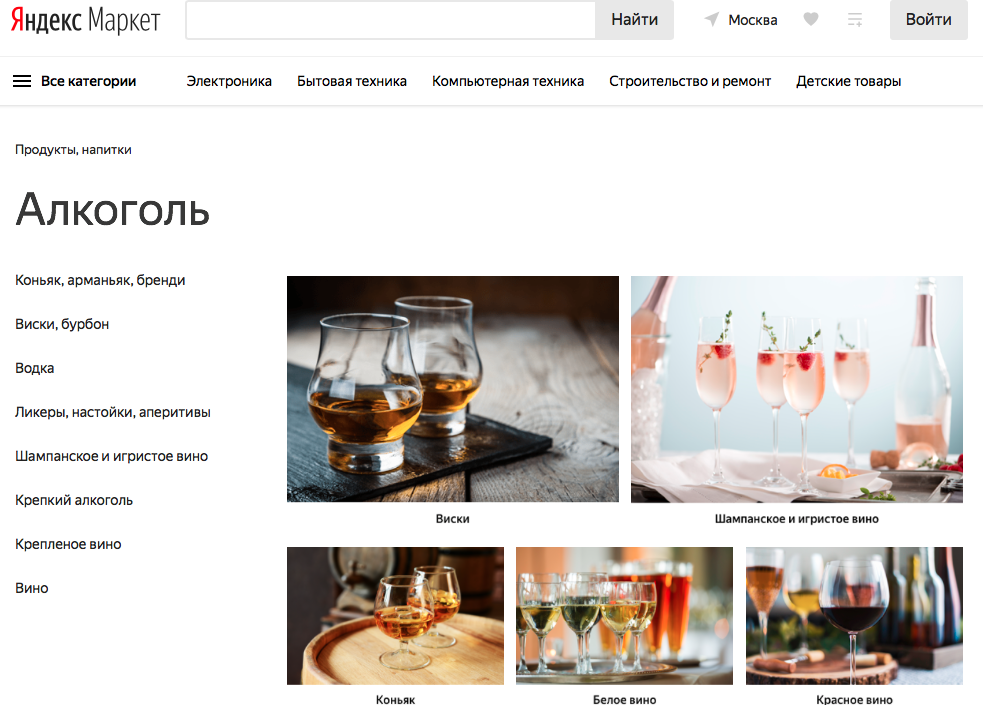
Task: Go to the Строительство и ремонт category
Action: coord(690,81)
